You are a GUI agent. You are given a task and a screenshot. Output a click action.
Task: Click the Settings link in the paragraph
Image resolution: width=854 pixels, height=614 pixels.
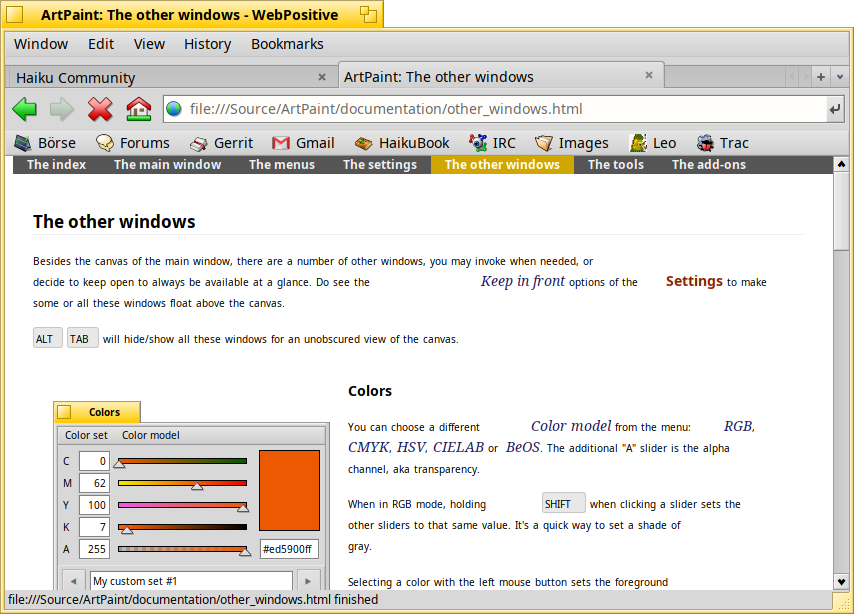(694, 282)
